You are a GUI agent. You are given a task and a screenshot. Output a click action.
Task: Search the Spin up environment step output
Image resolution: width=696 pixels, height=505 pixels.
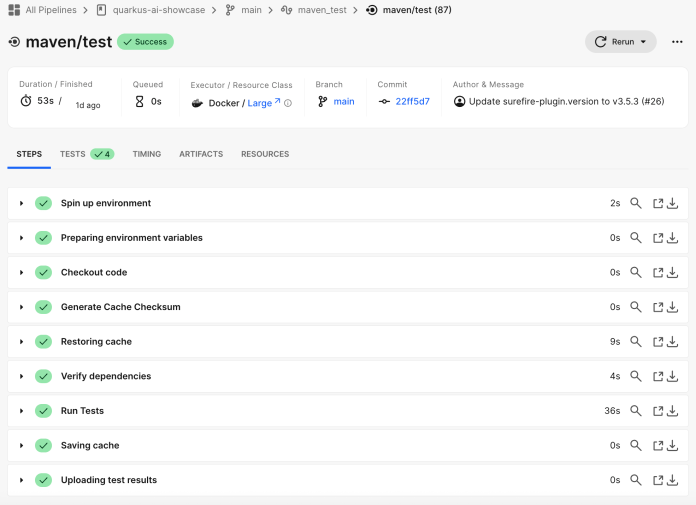coord(635,203)
